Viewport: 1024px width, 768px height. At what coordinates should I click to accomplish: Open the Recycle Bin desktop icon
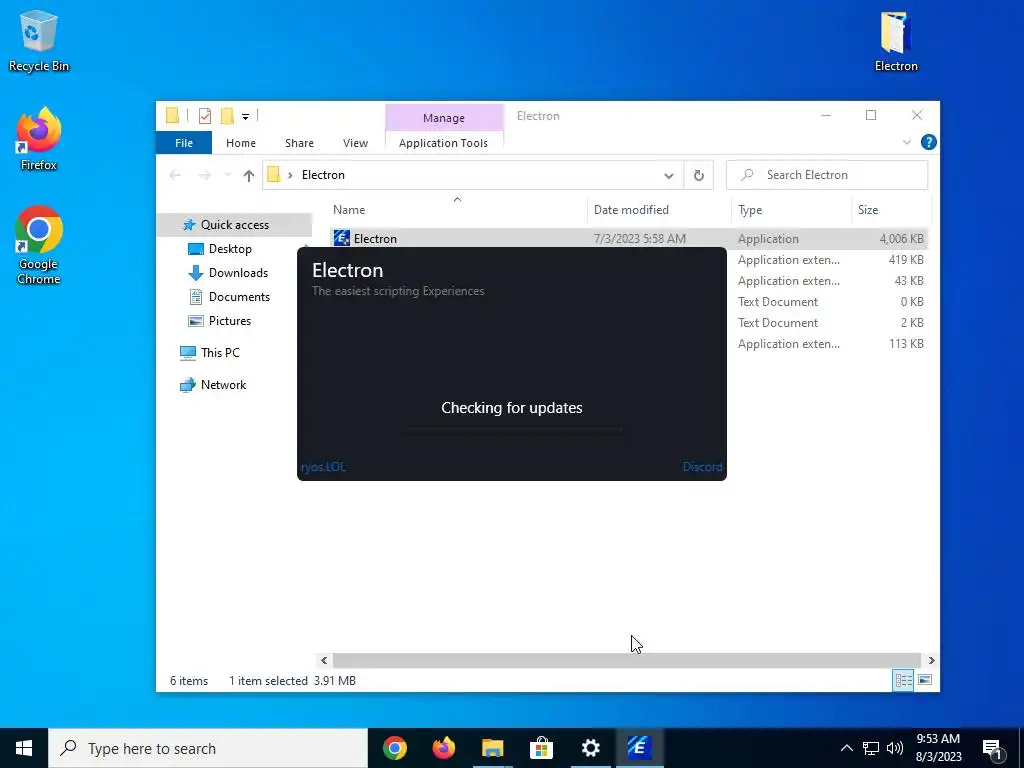39,41
